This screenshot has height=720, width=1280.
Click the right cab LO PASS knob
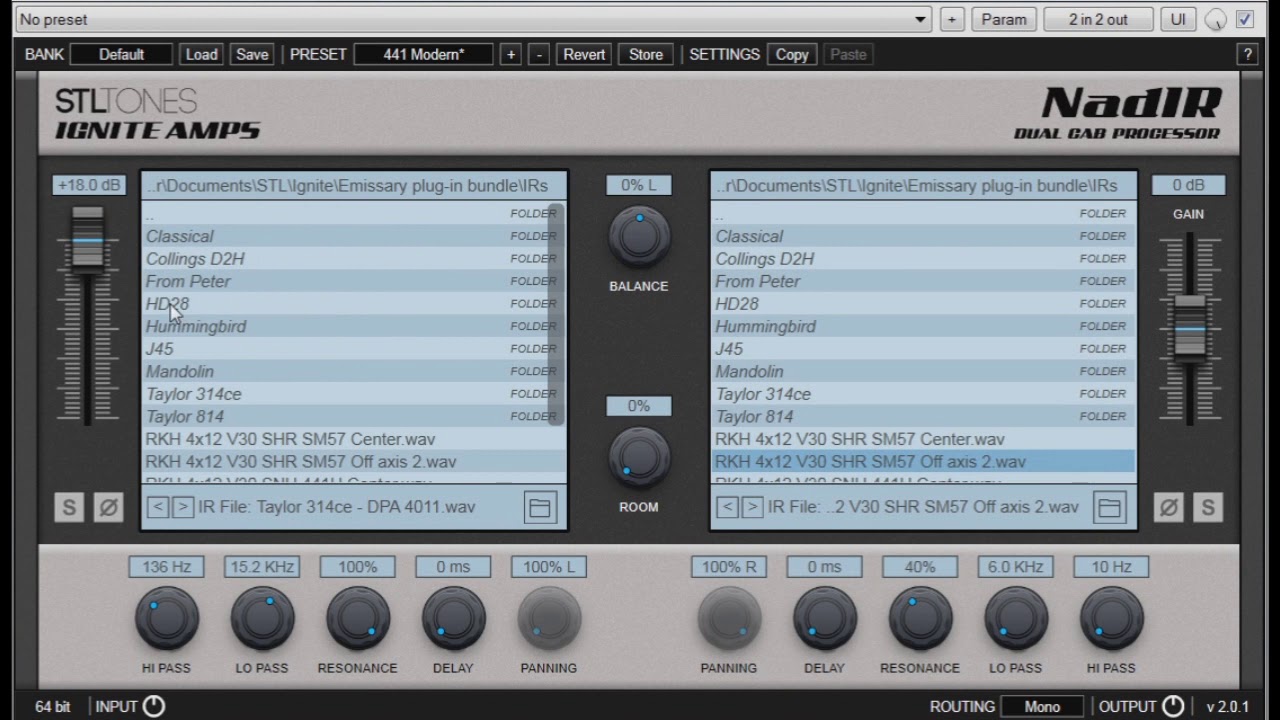(x=1016, y=618)
